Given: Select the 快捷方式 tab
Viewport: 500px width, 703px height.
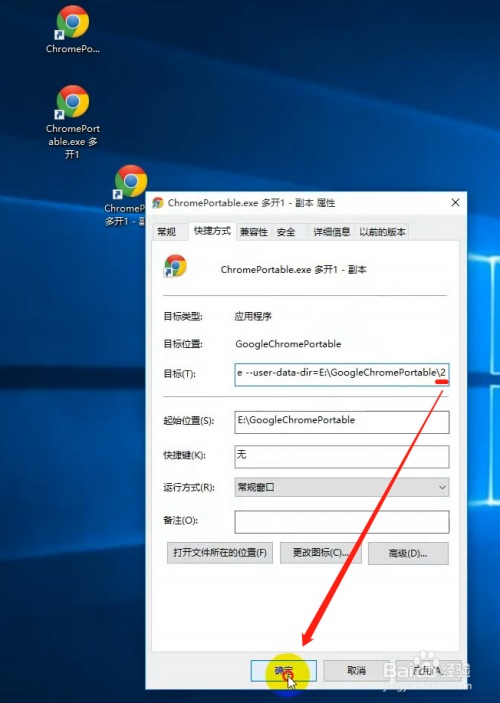Looking at the screenshot, I should [212, 231].
